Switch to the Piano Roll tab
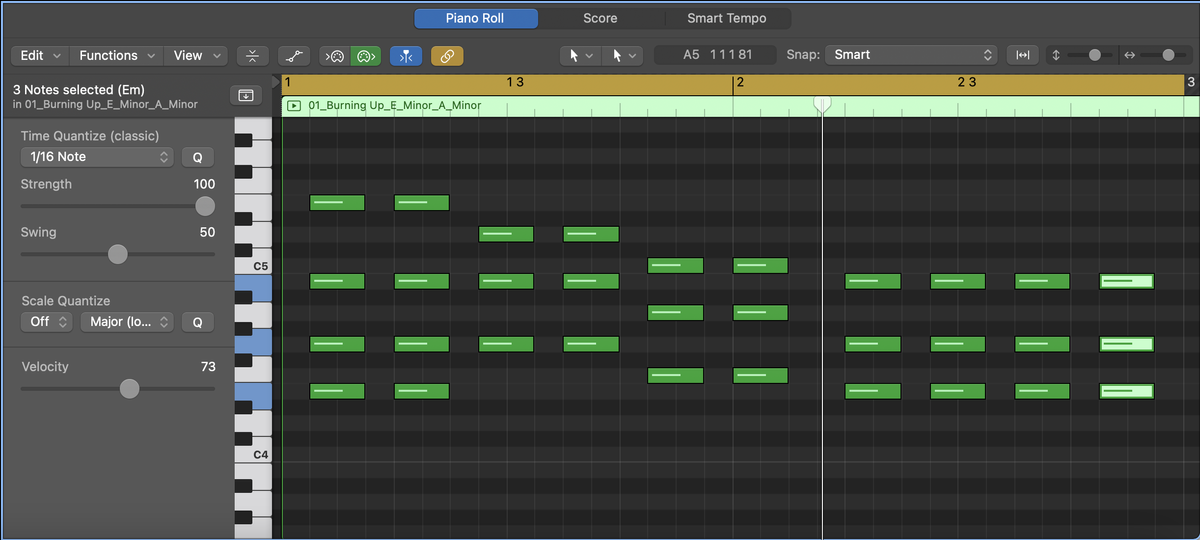This screenshot has height=540, width=1200. click(x=475, y=18)
